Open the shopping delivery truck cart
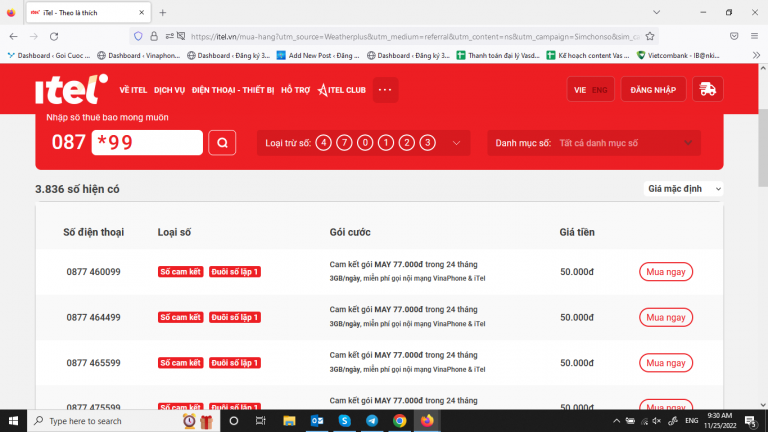This screenshot has width=768, height=432. tap(707, 90)
